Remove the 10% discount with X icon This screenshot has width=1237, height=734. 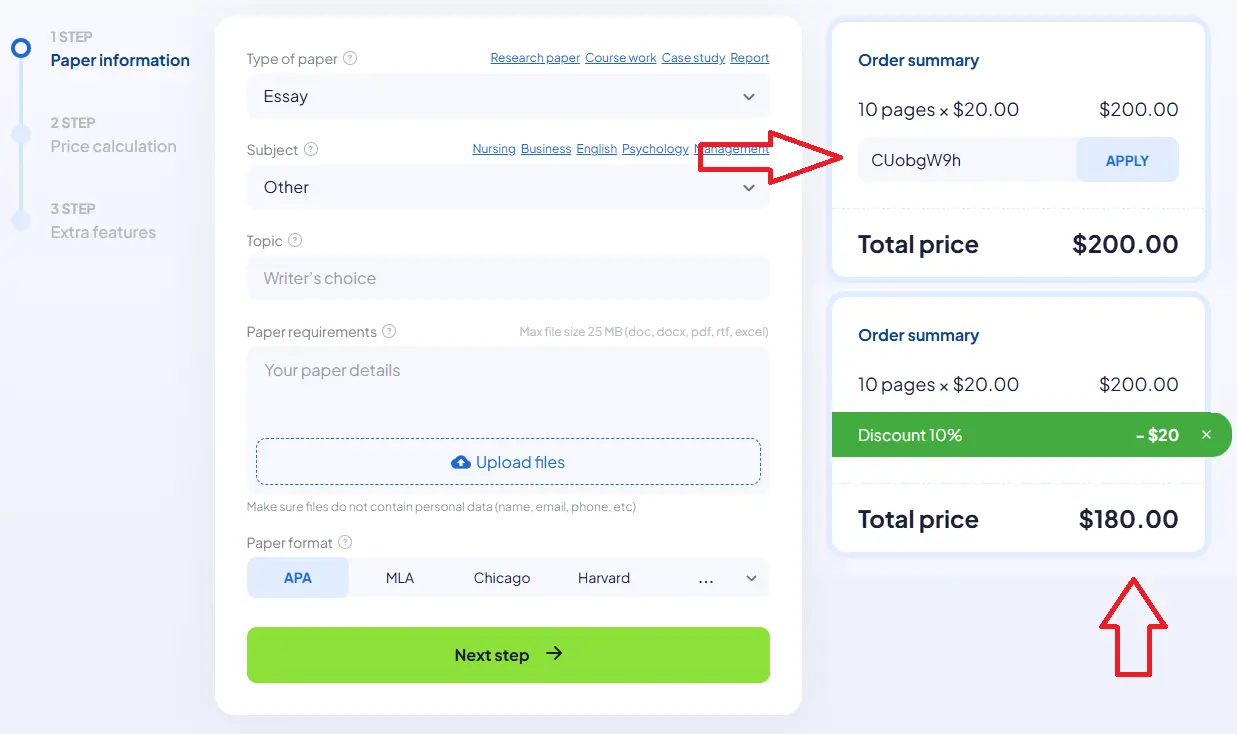1206,435
